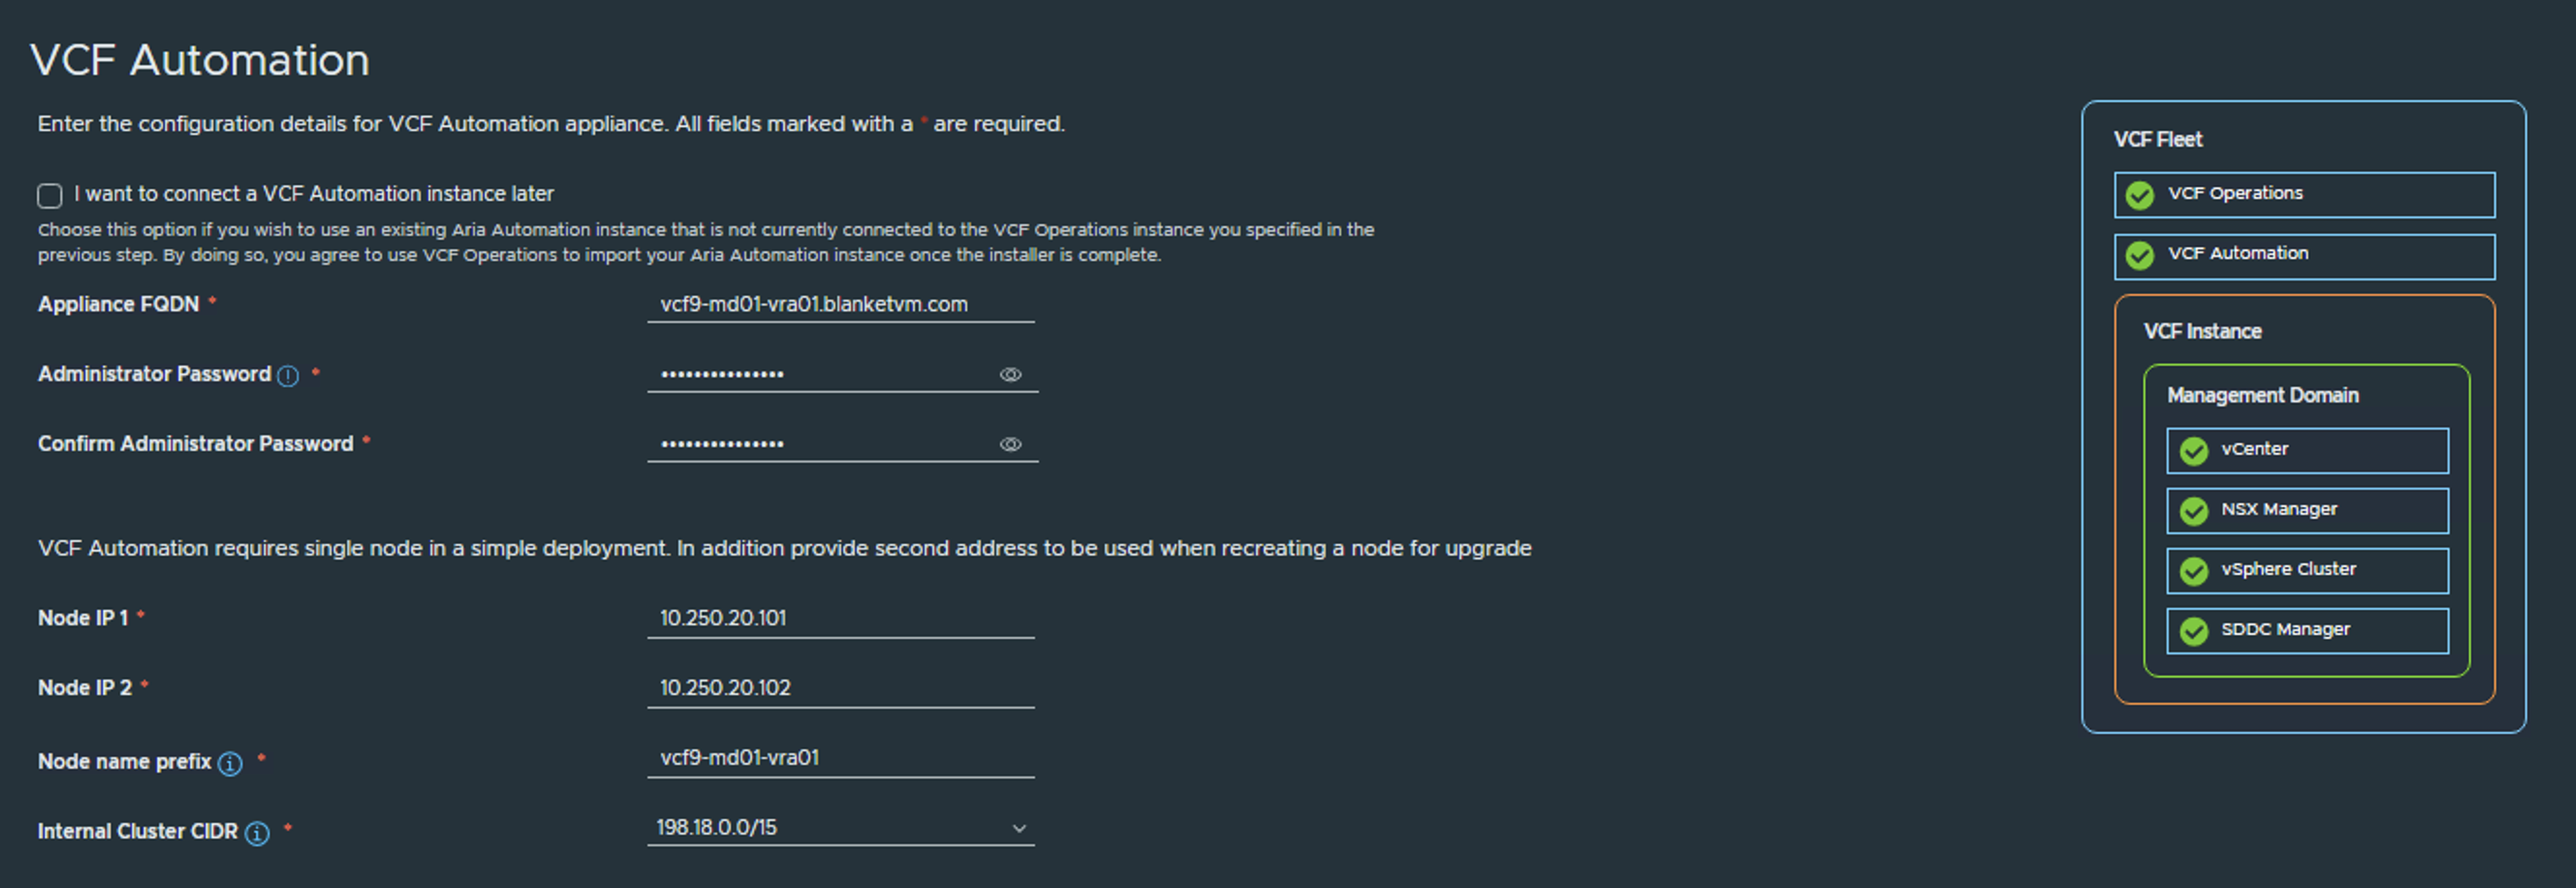This screenshot has height=888, width=2576.
Task: Show the Administrator Password with the eye icon
Action: tap(1011, 374)
